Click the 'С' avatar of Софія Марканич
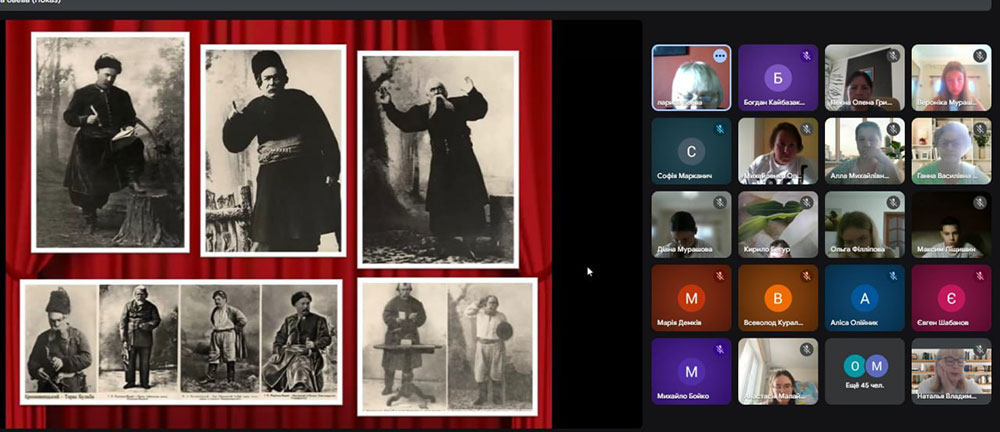 (x=691, y=151)
